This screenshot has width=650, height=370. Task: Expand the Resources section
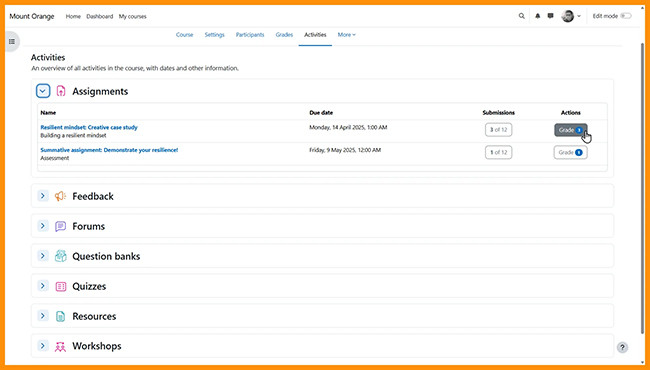[x=43, y=316]
